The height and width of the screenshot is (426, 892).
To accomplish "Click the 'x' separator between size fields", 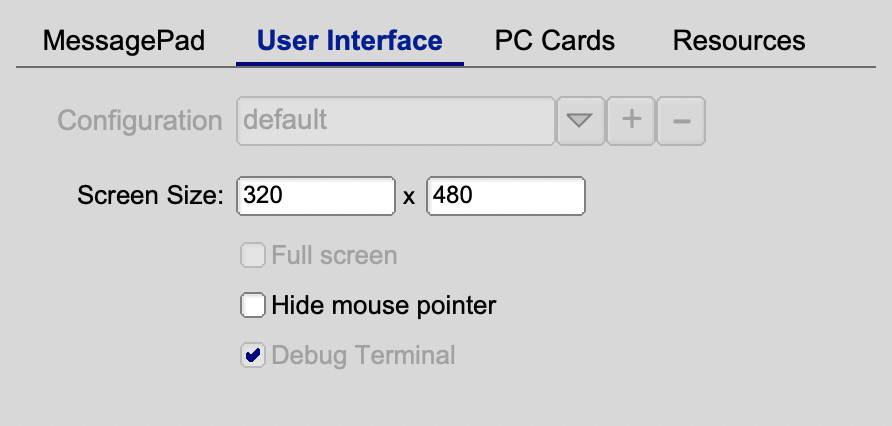I will (x=409, y=197).
